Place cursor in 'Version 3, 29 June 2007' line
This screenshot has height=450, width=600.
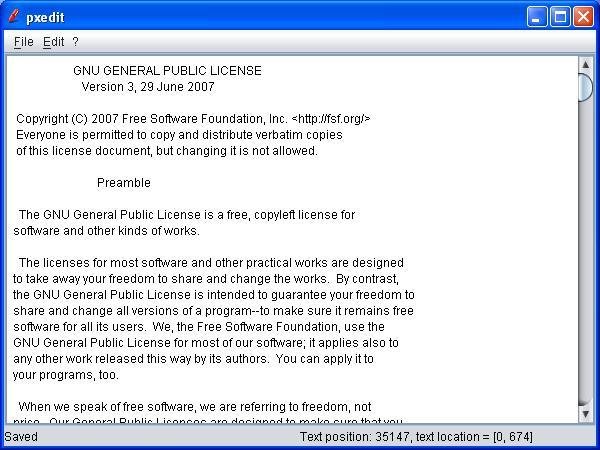tap(148, 86)
